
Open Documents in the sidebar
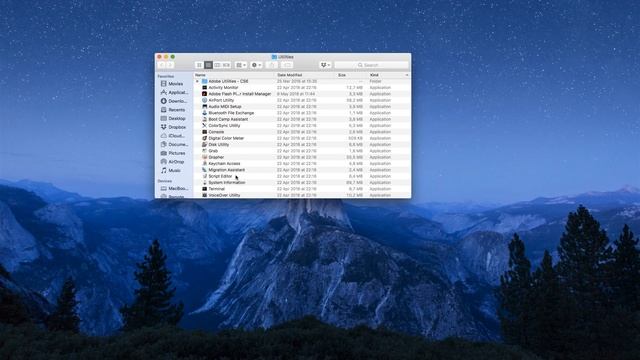pyautogui.click(x=174, y=144)
